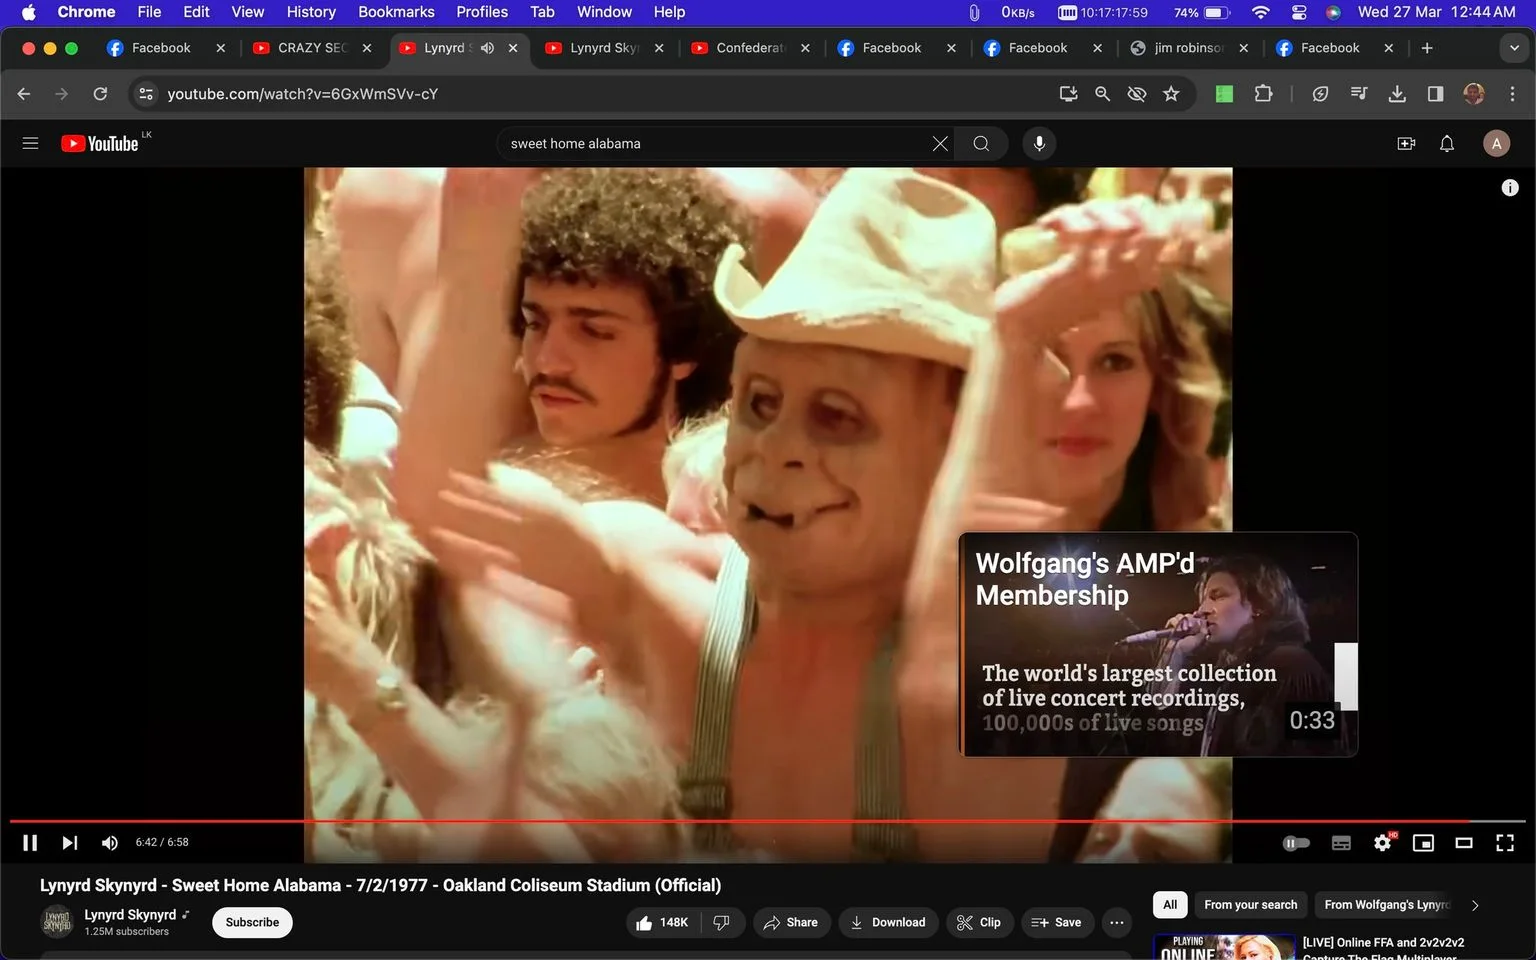Enter fullscreen mode
This screenshot has width=1536, height=960.
point(1504,843)
